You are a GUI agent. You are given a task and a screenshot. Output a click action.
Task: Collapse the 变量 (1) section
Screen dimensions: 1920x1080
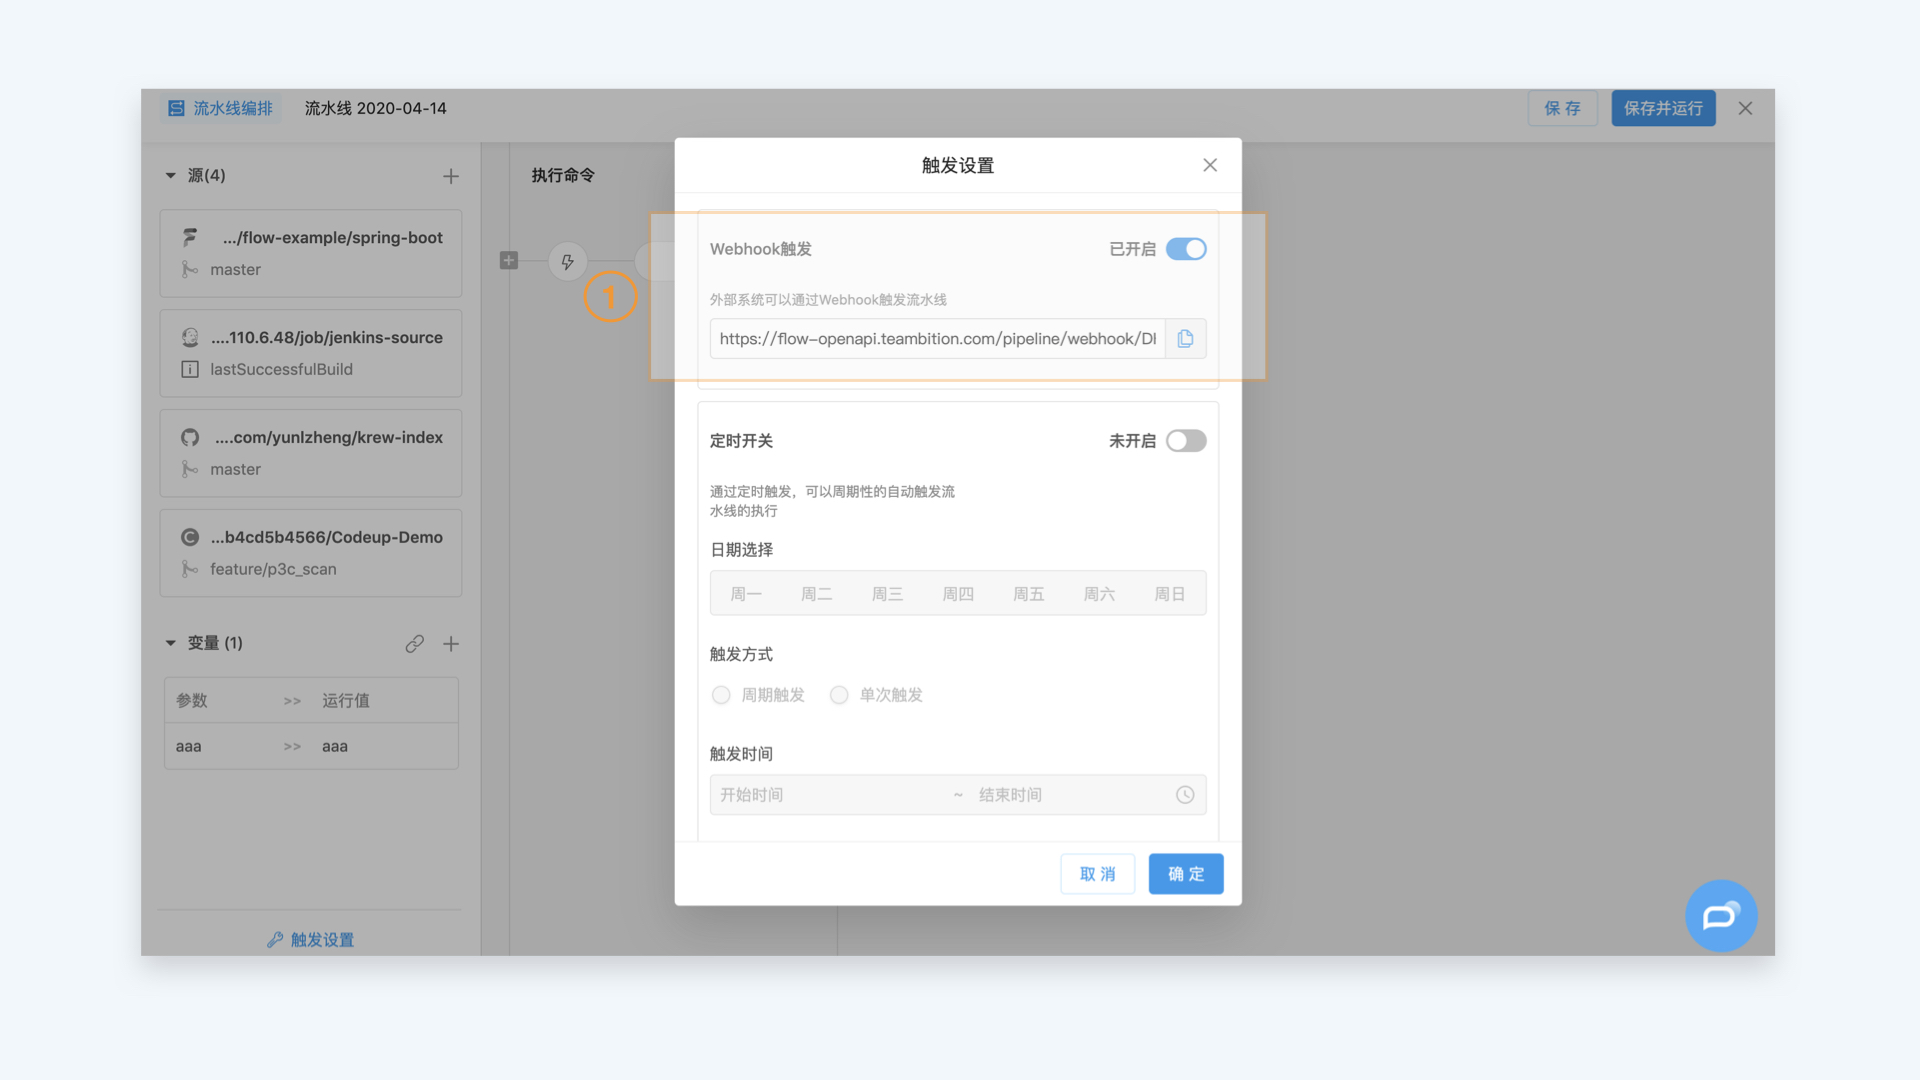pyautogui.click(x=171, y=643)
